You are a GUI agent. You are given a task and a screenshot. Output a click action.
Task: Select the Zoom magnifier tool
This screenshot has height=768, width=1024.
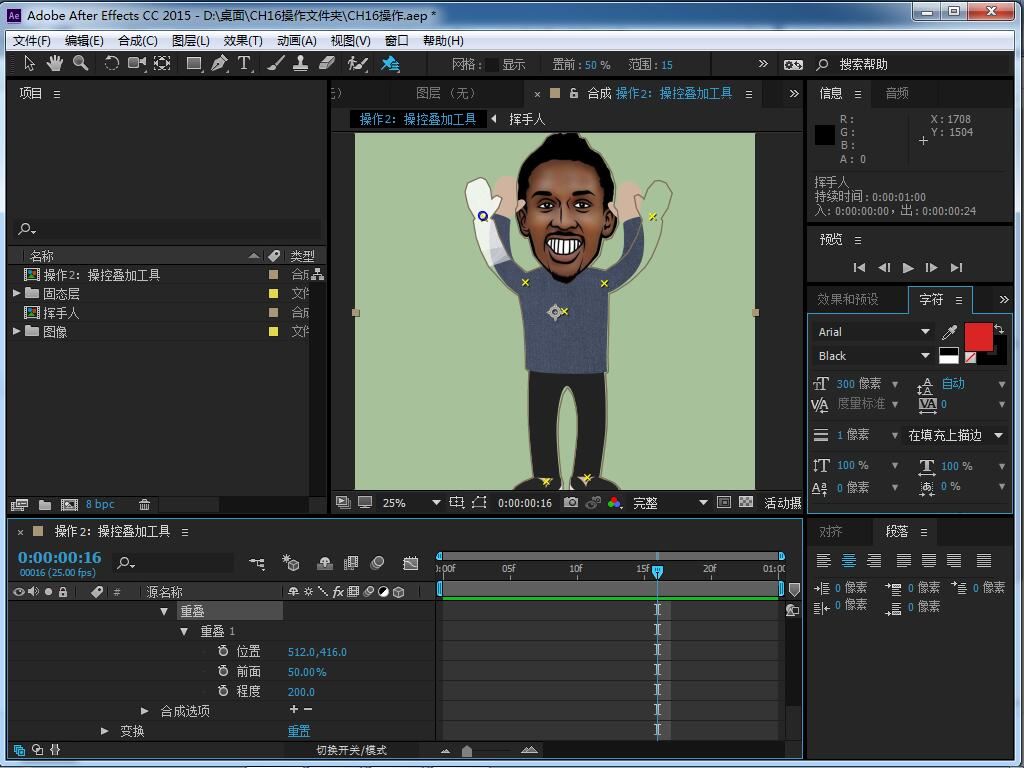coord(80,63)
